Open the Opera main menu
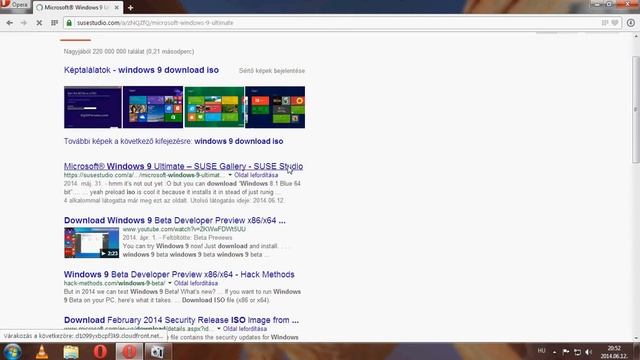The height and width of the screenshot is (360, 640). pyautogui.click(x=14, y=5)
